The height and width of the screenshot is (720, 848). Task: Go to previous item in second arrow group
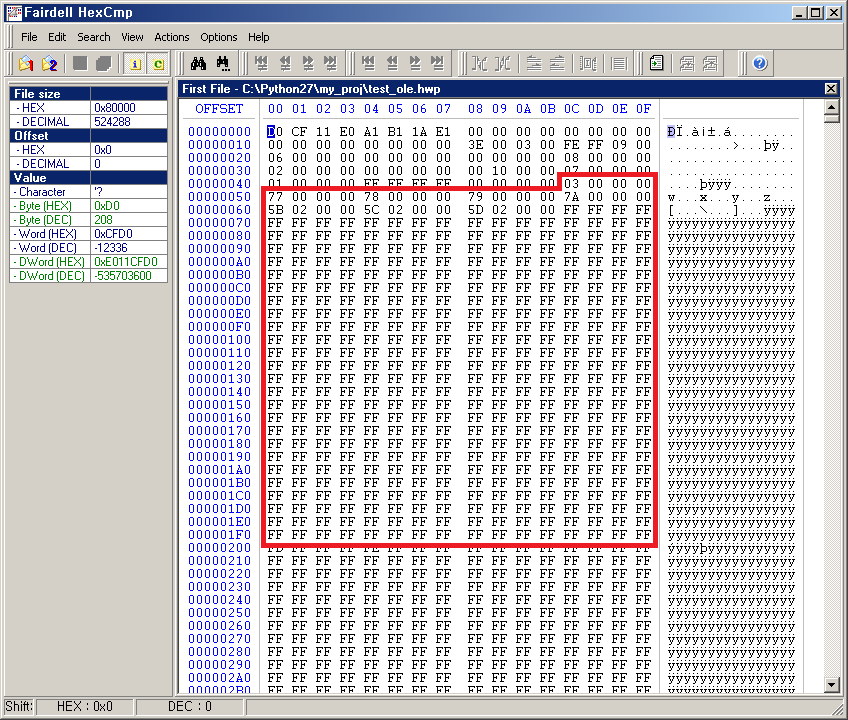pyautogui.click(x=392, y=64)
